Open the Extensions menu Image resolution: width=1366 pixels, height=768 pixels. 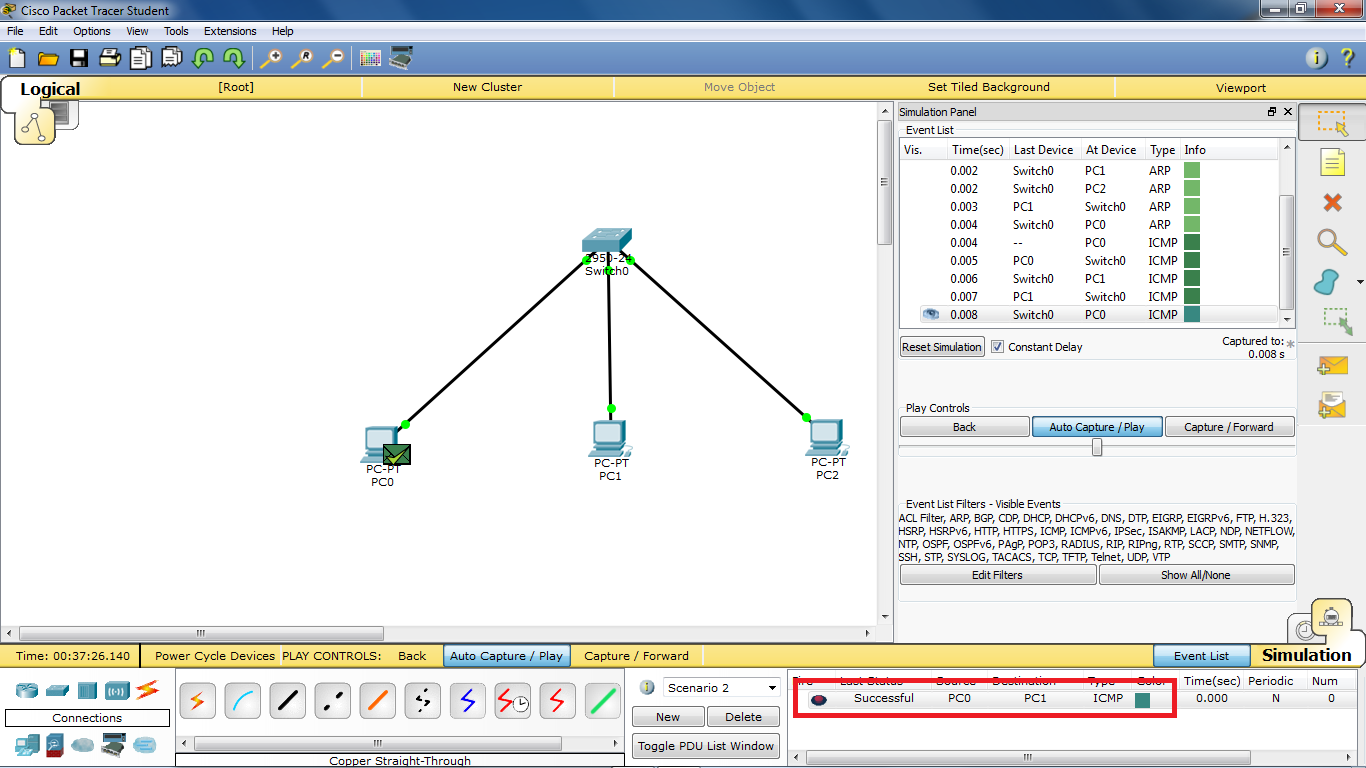(x=230, y=31)
